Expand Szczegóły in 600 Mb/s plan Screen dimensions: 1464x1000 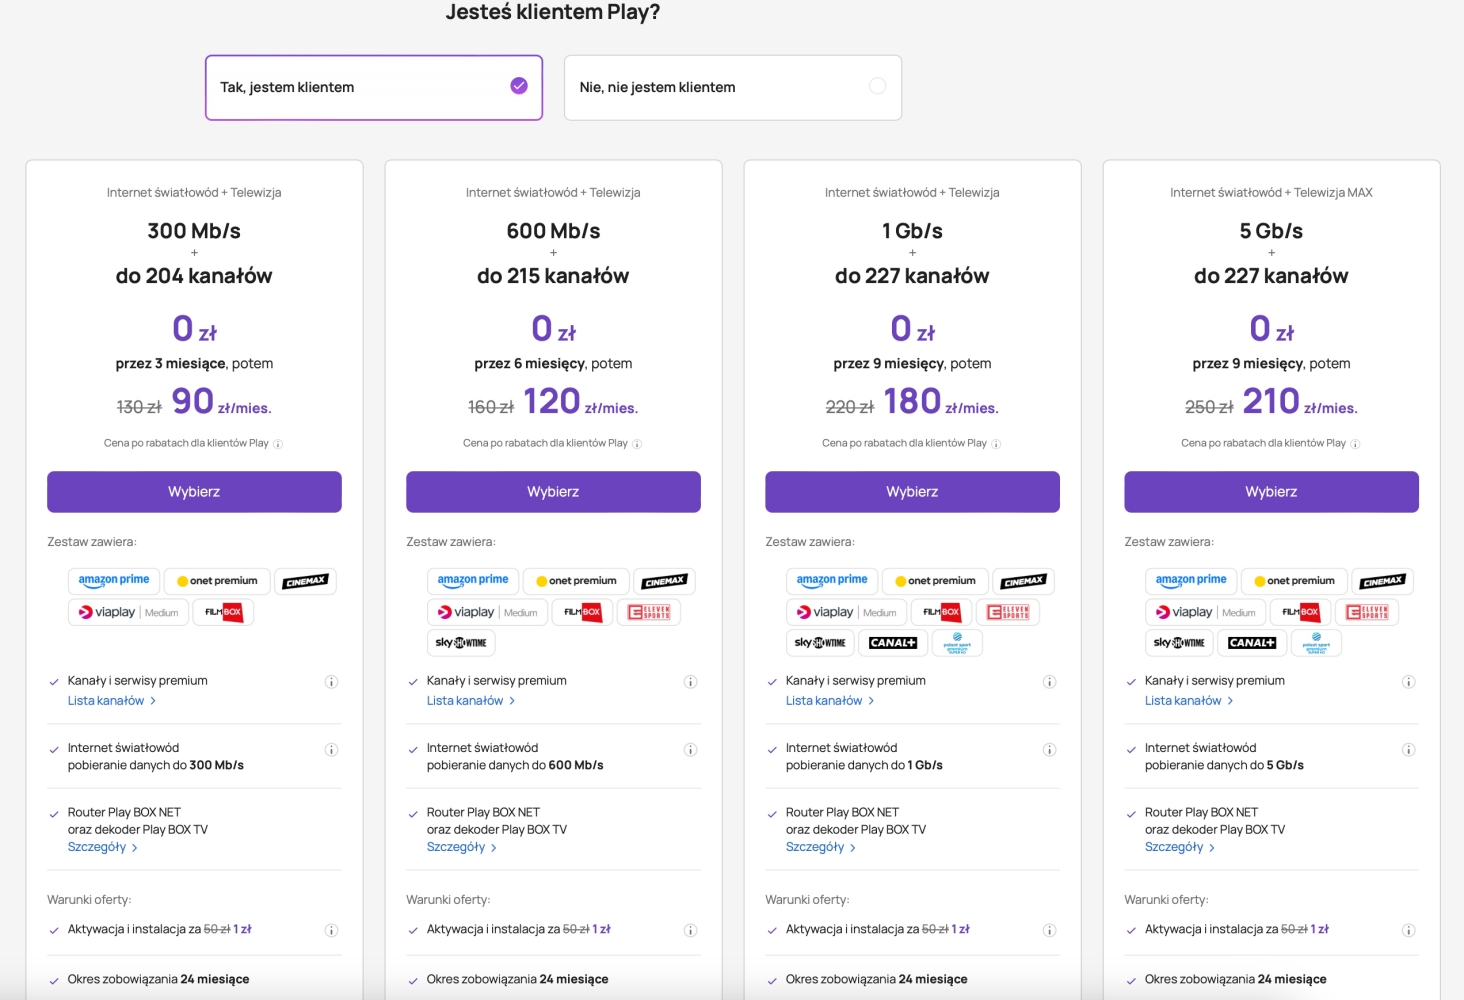[x=462, y=847]
